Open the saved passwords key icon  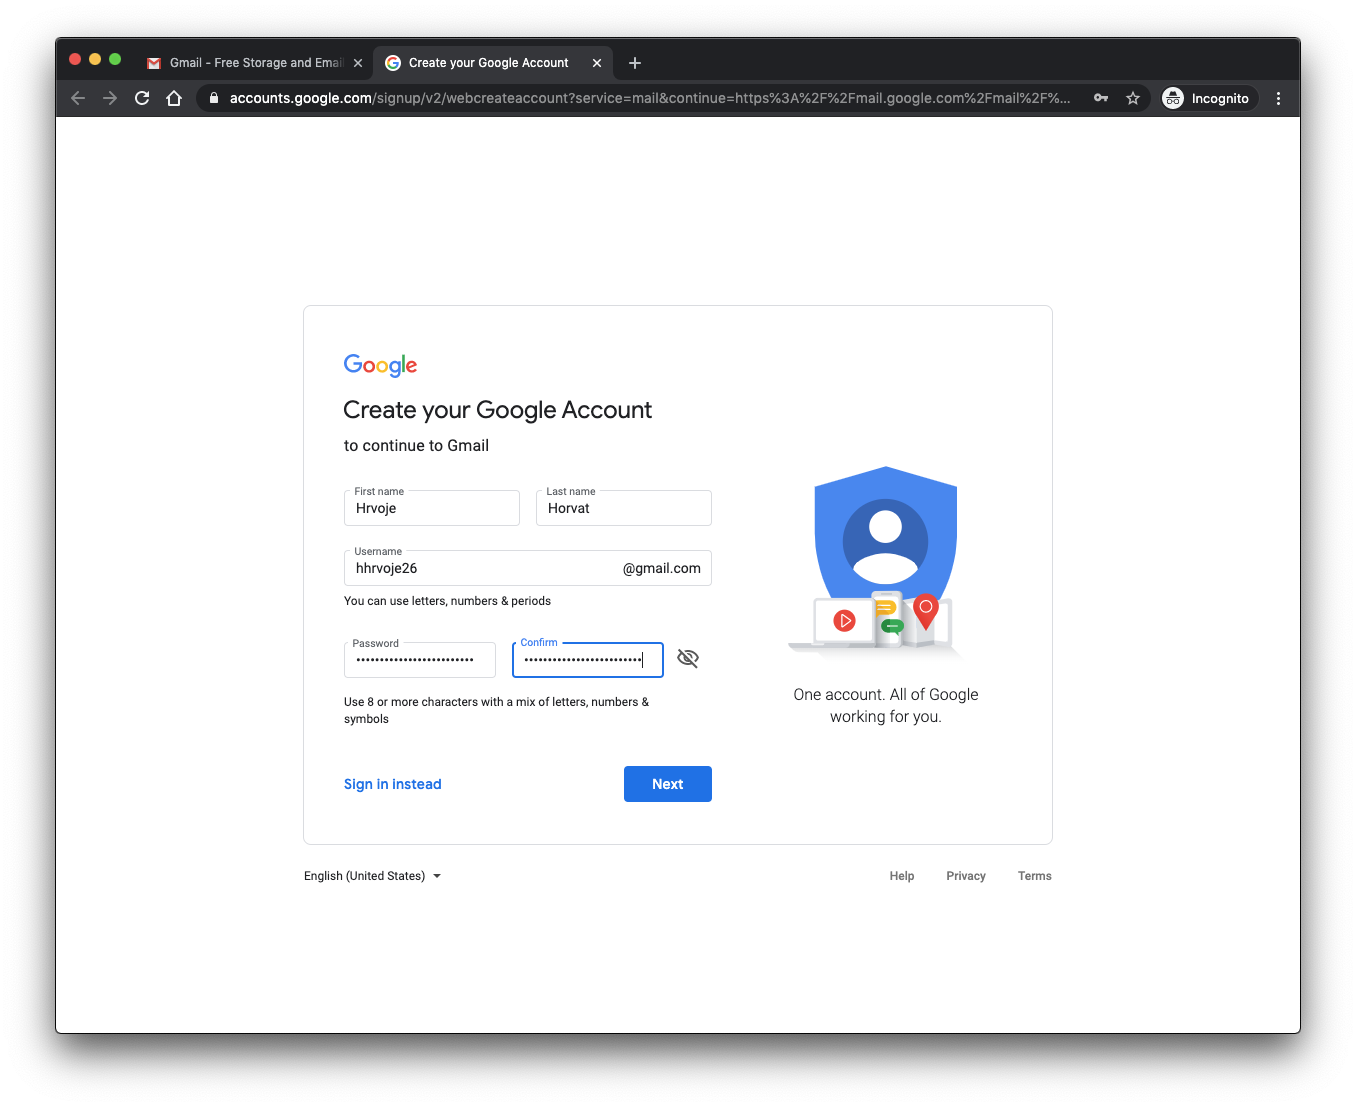(1101, 98)
